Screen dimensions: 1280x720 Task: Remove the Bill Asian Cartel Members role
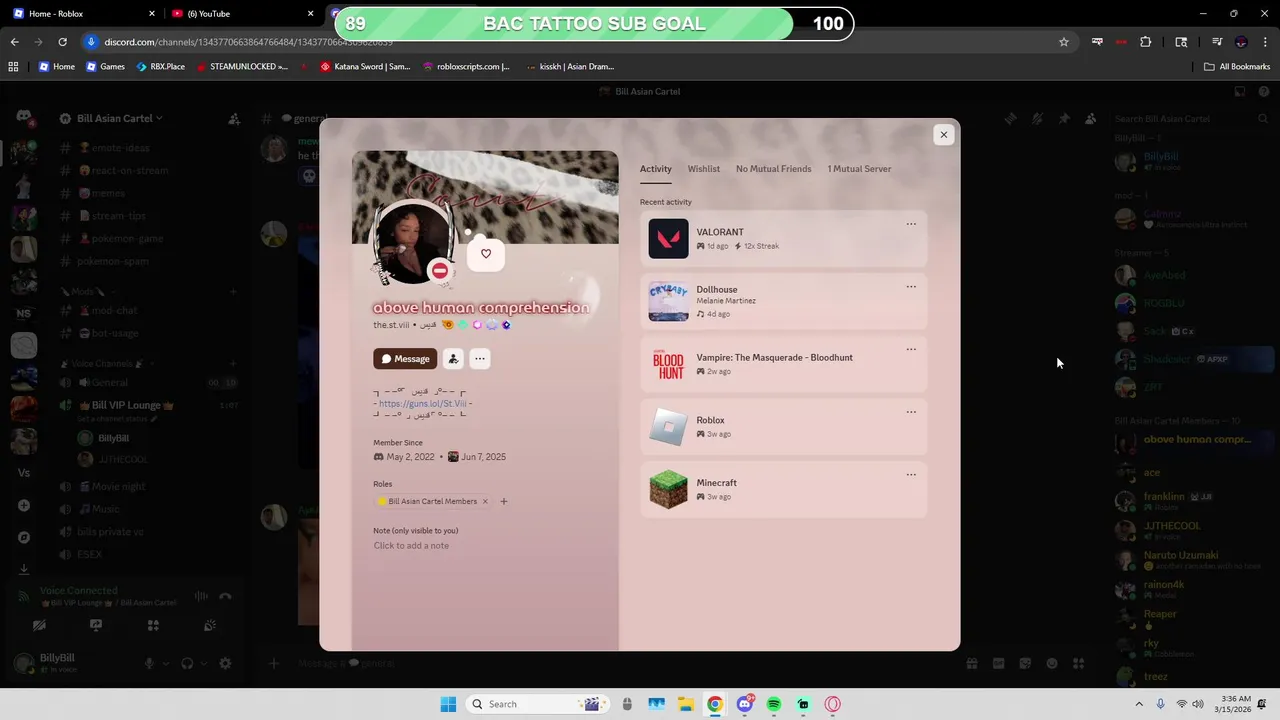point(485,502)
